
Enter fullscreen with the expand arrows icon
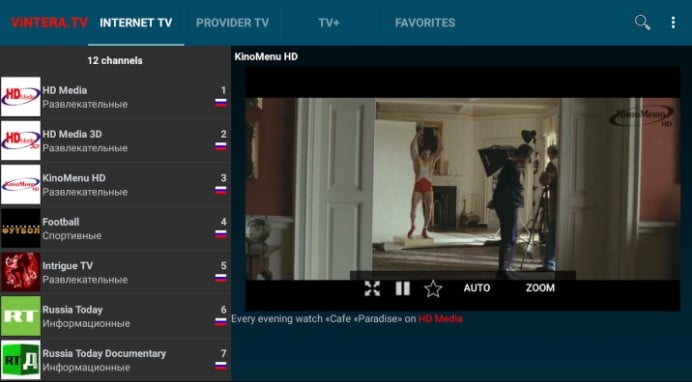372,288
